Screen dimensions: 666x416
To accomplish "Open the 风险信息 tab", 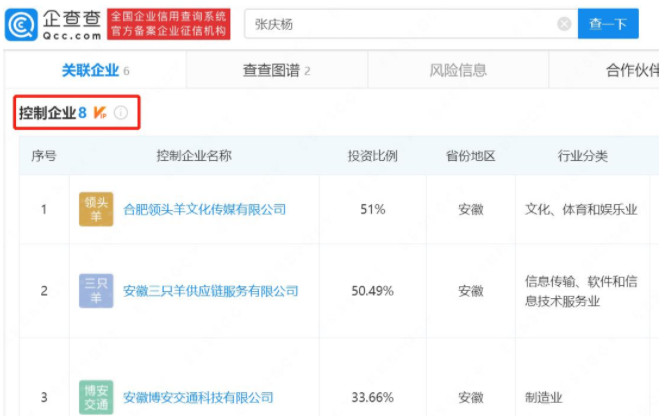I will 458,70.
